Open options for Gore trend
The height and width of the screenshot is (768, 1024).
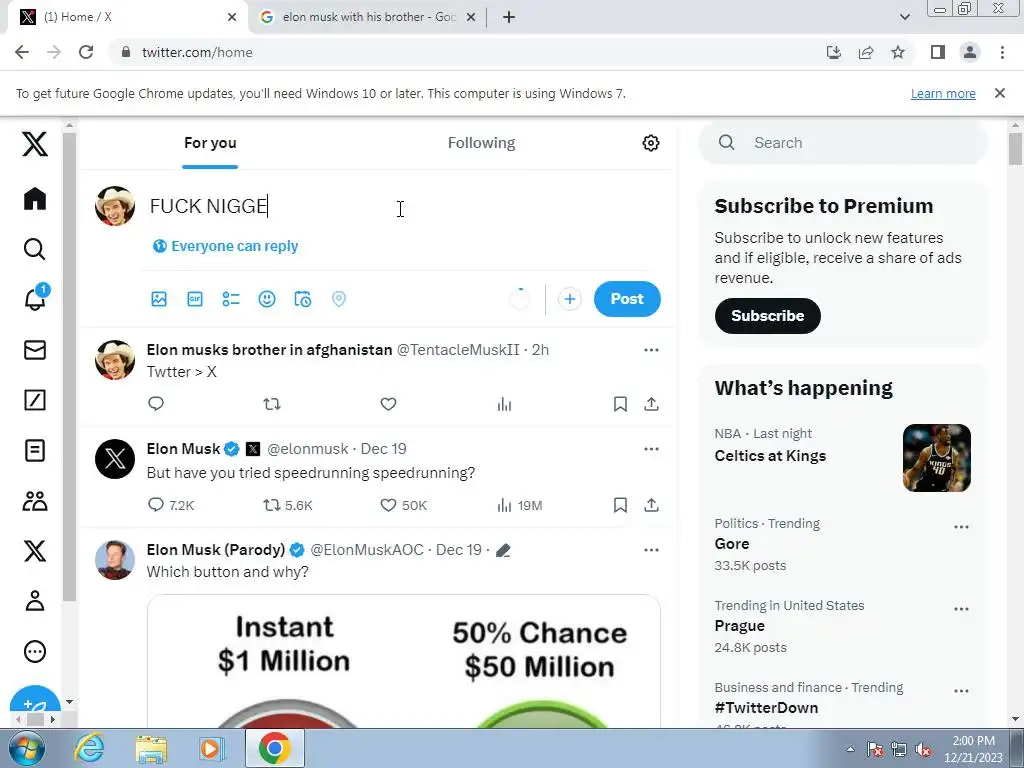coord(961,527)
